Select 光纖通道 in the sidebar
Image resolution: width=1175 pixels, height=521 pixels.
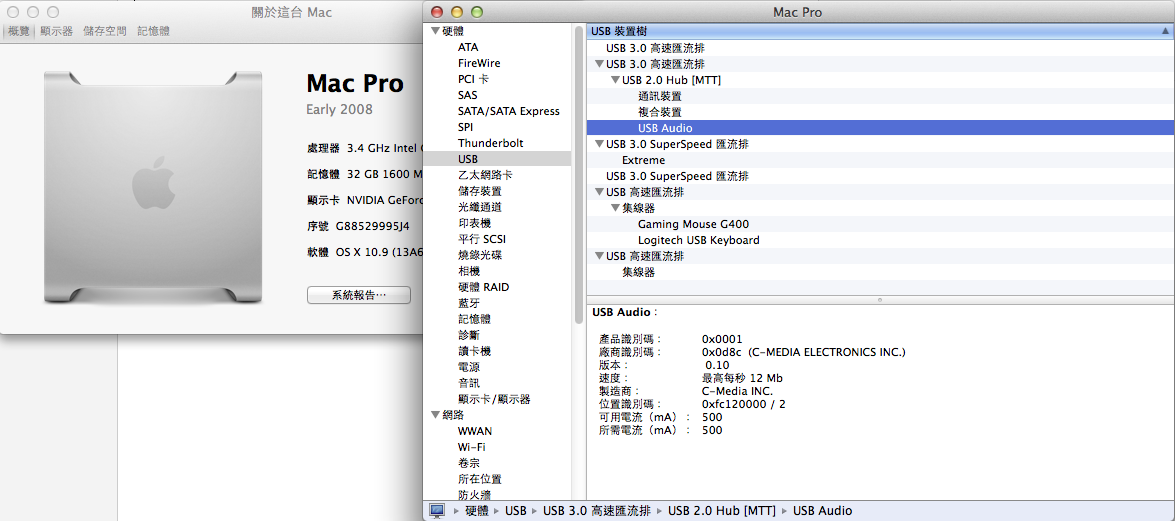click(x=480, y=207)
